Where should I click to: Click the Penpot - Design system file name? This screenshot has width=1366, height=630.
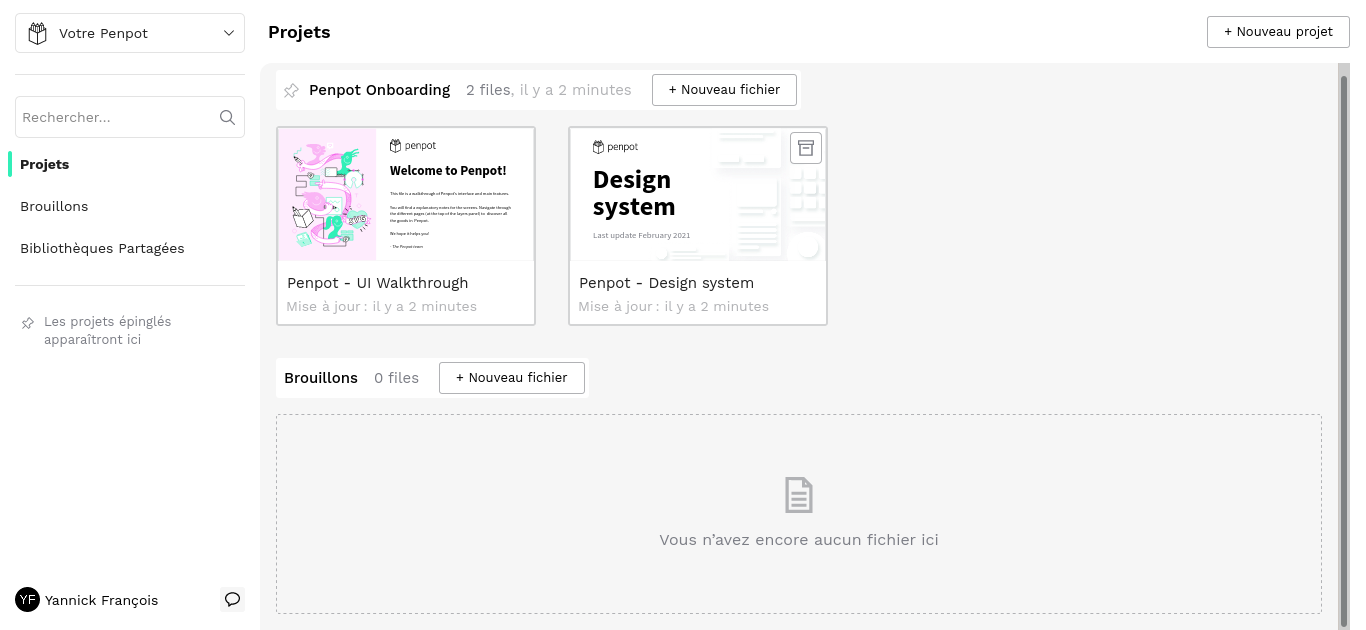tap(666, 283)
